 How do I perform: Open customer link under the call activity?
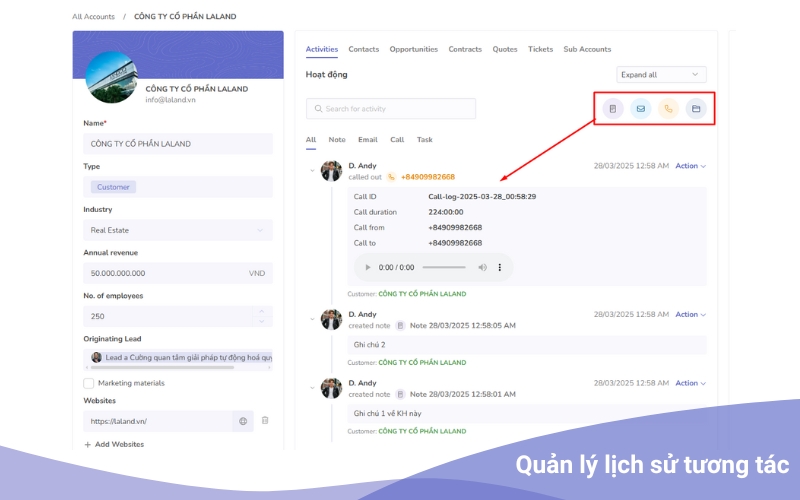[x=422, y=294]
